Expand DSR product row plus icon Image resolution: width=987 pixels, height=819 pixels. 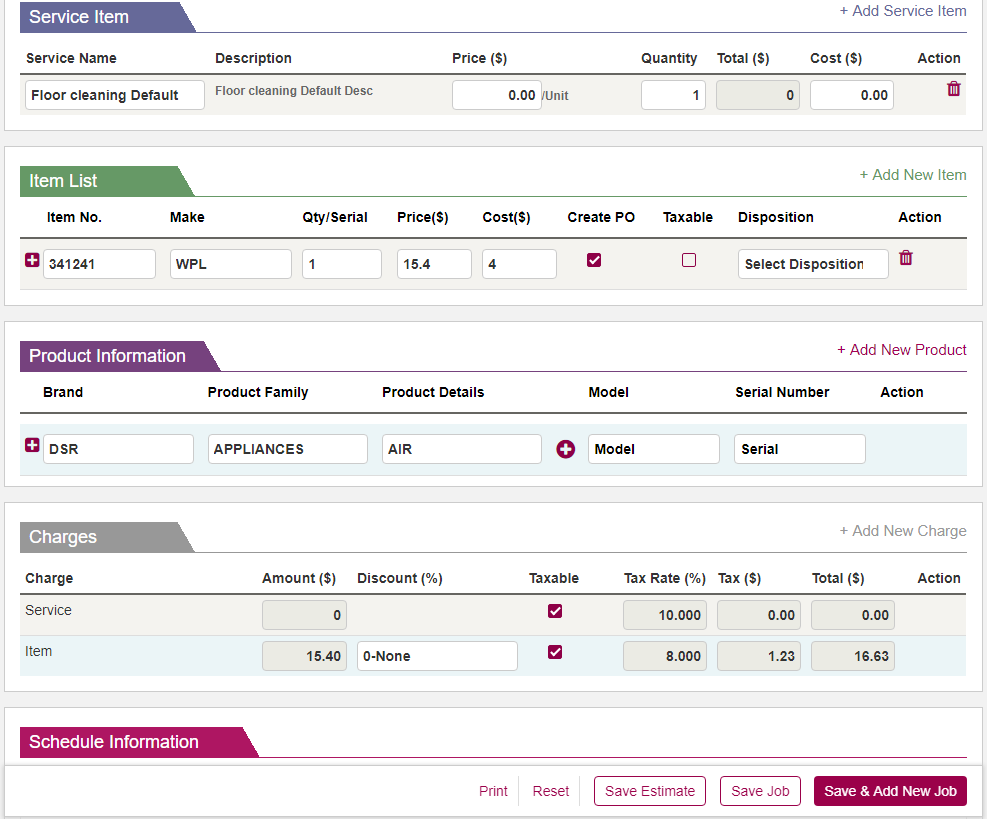click(x=32, y=445)
